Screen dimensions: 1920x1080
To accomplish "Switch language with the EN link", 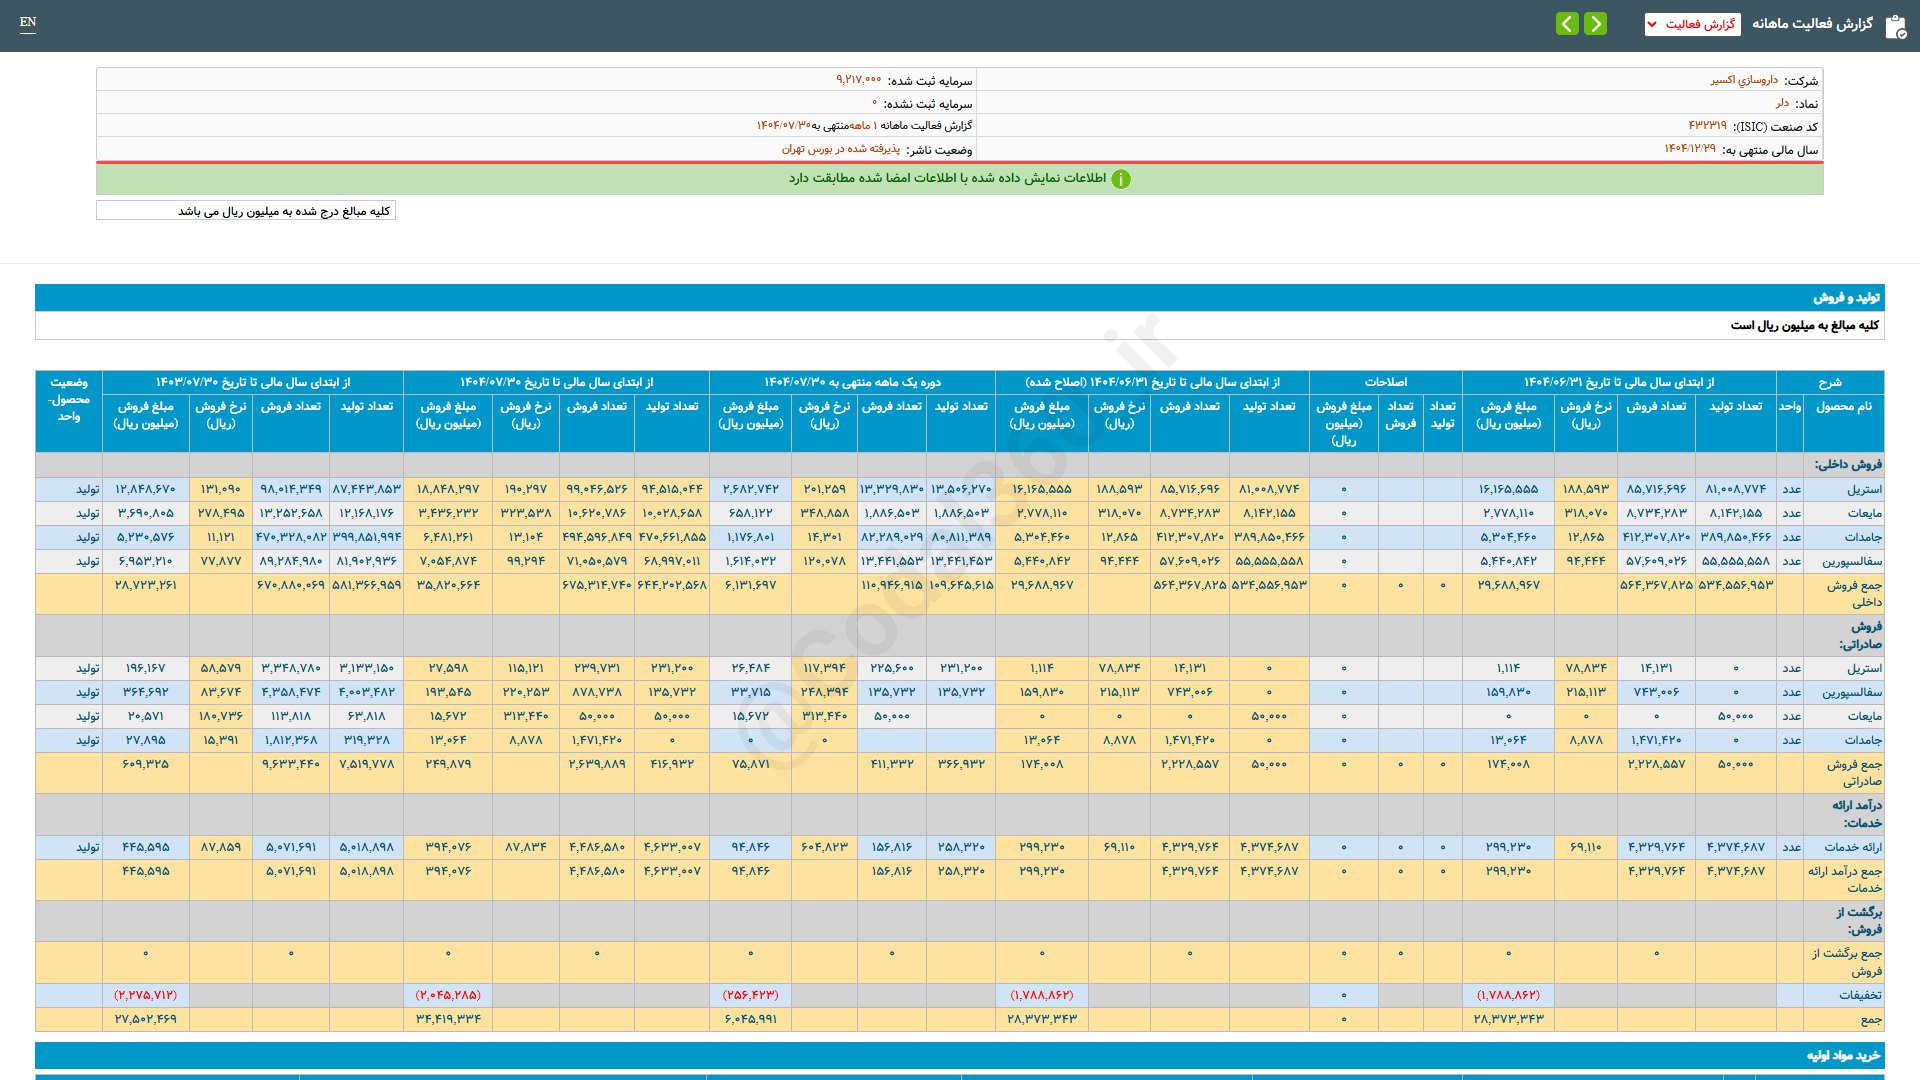I will [x=28, y=22].
